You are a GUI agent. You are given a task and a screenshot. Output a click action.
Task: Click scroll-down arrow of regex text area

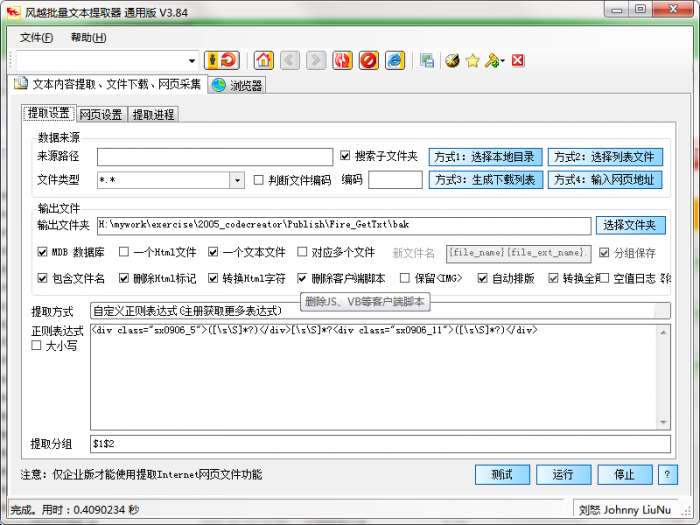click(x=663, y=422)
